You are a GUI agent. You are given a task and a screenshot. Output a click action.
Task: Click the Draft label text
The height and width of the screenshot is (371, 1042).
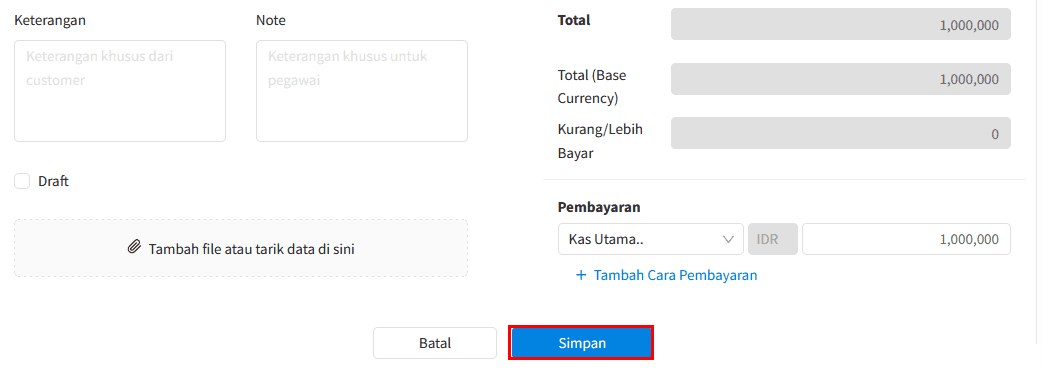[x=54, y=181]
